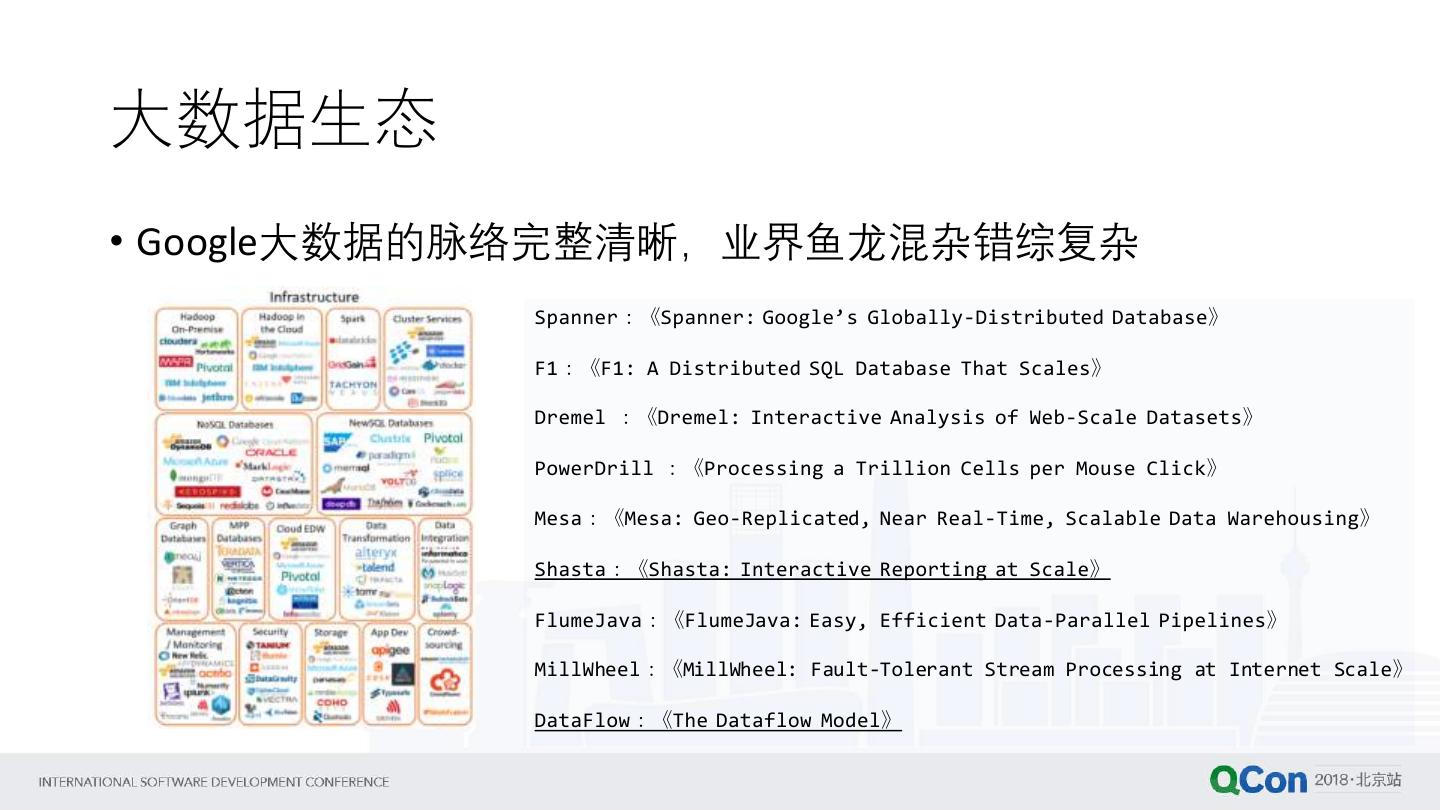This screenshot has width=1440, height=810.
Task: Select the CrowdFlower cloud logo
Action: click(443, 683)
